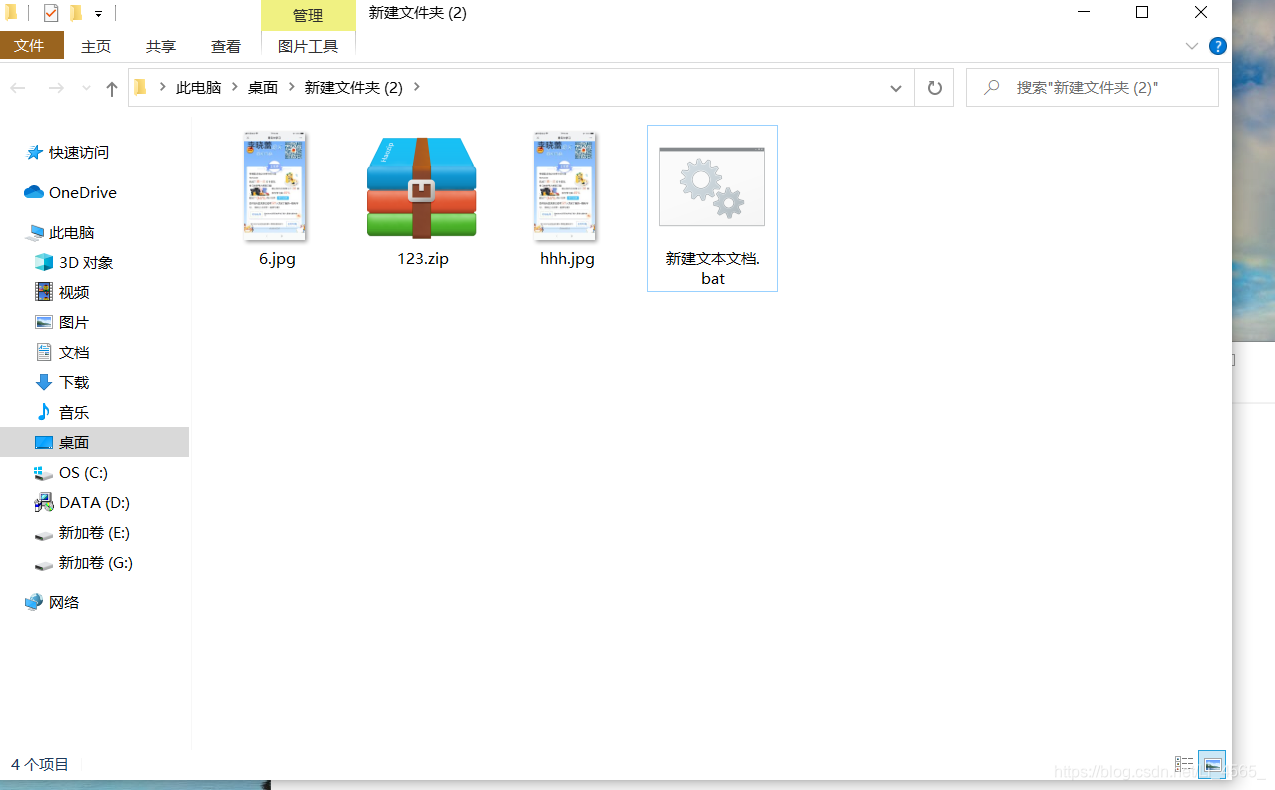
Task: Open 3D 对象 in the navigation pane
Action: [86, 262]
